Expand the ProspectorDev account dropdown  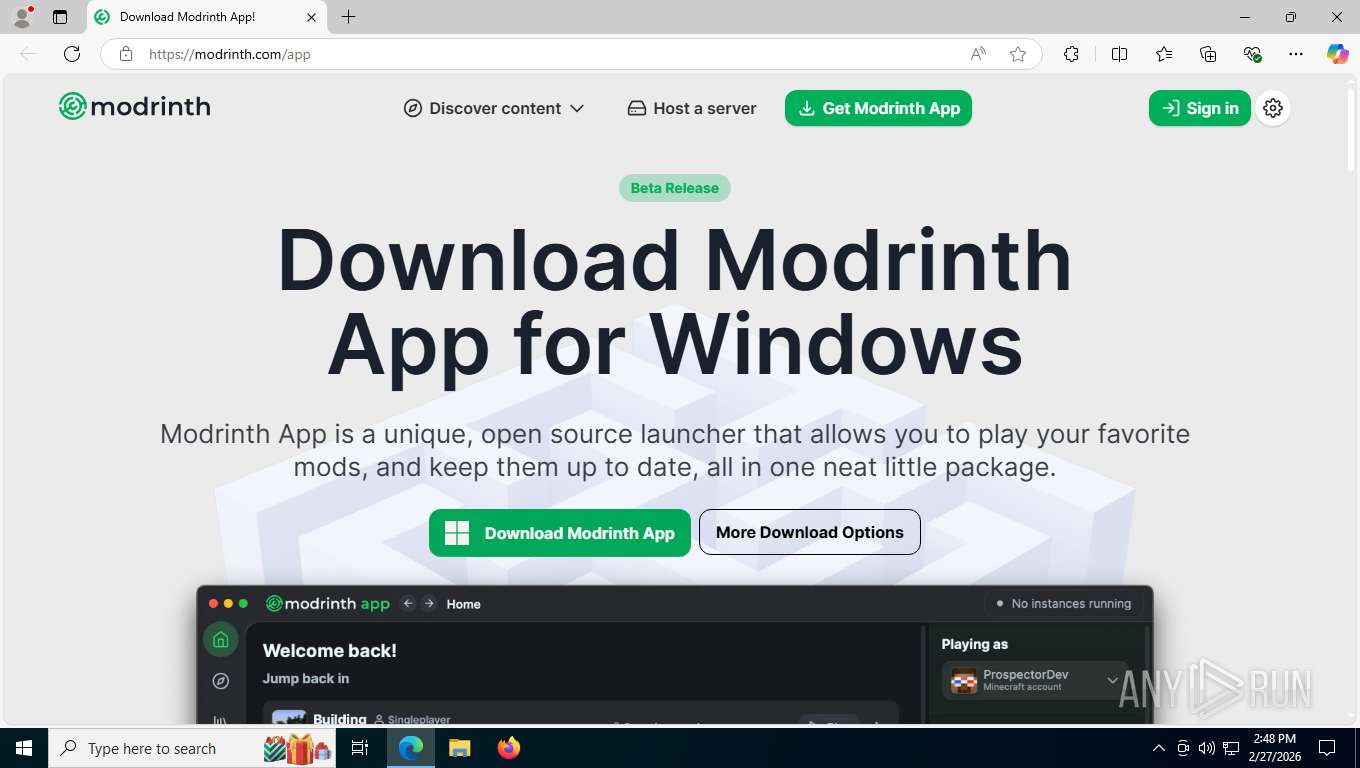click(x=1035, y=680)
